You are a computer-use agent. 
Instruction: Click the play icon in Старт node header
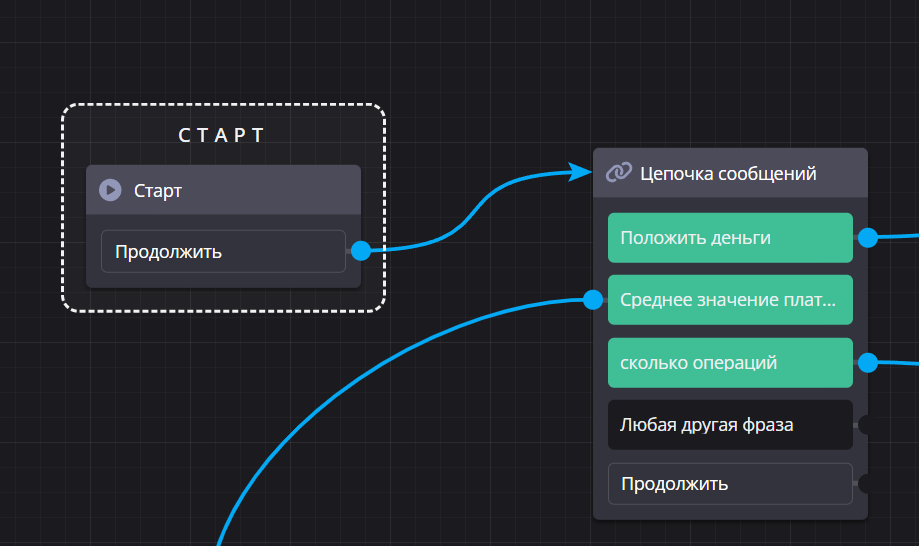click(x=110, y=190)
